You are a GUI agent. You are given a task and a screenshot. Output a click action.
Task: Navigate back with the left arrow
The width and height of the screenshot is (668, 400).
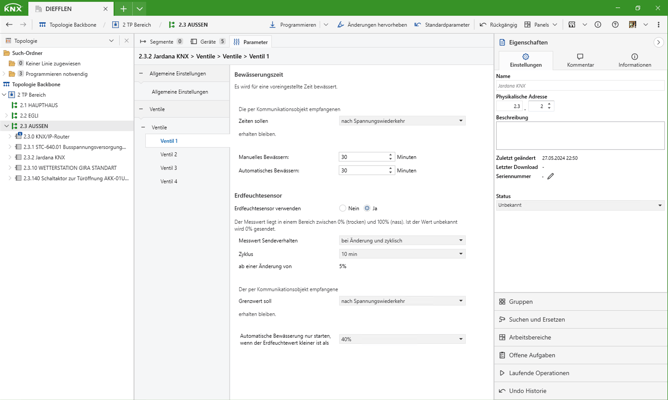coord(10,25)
